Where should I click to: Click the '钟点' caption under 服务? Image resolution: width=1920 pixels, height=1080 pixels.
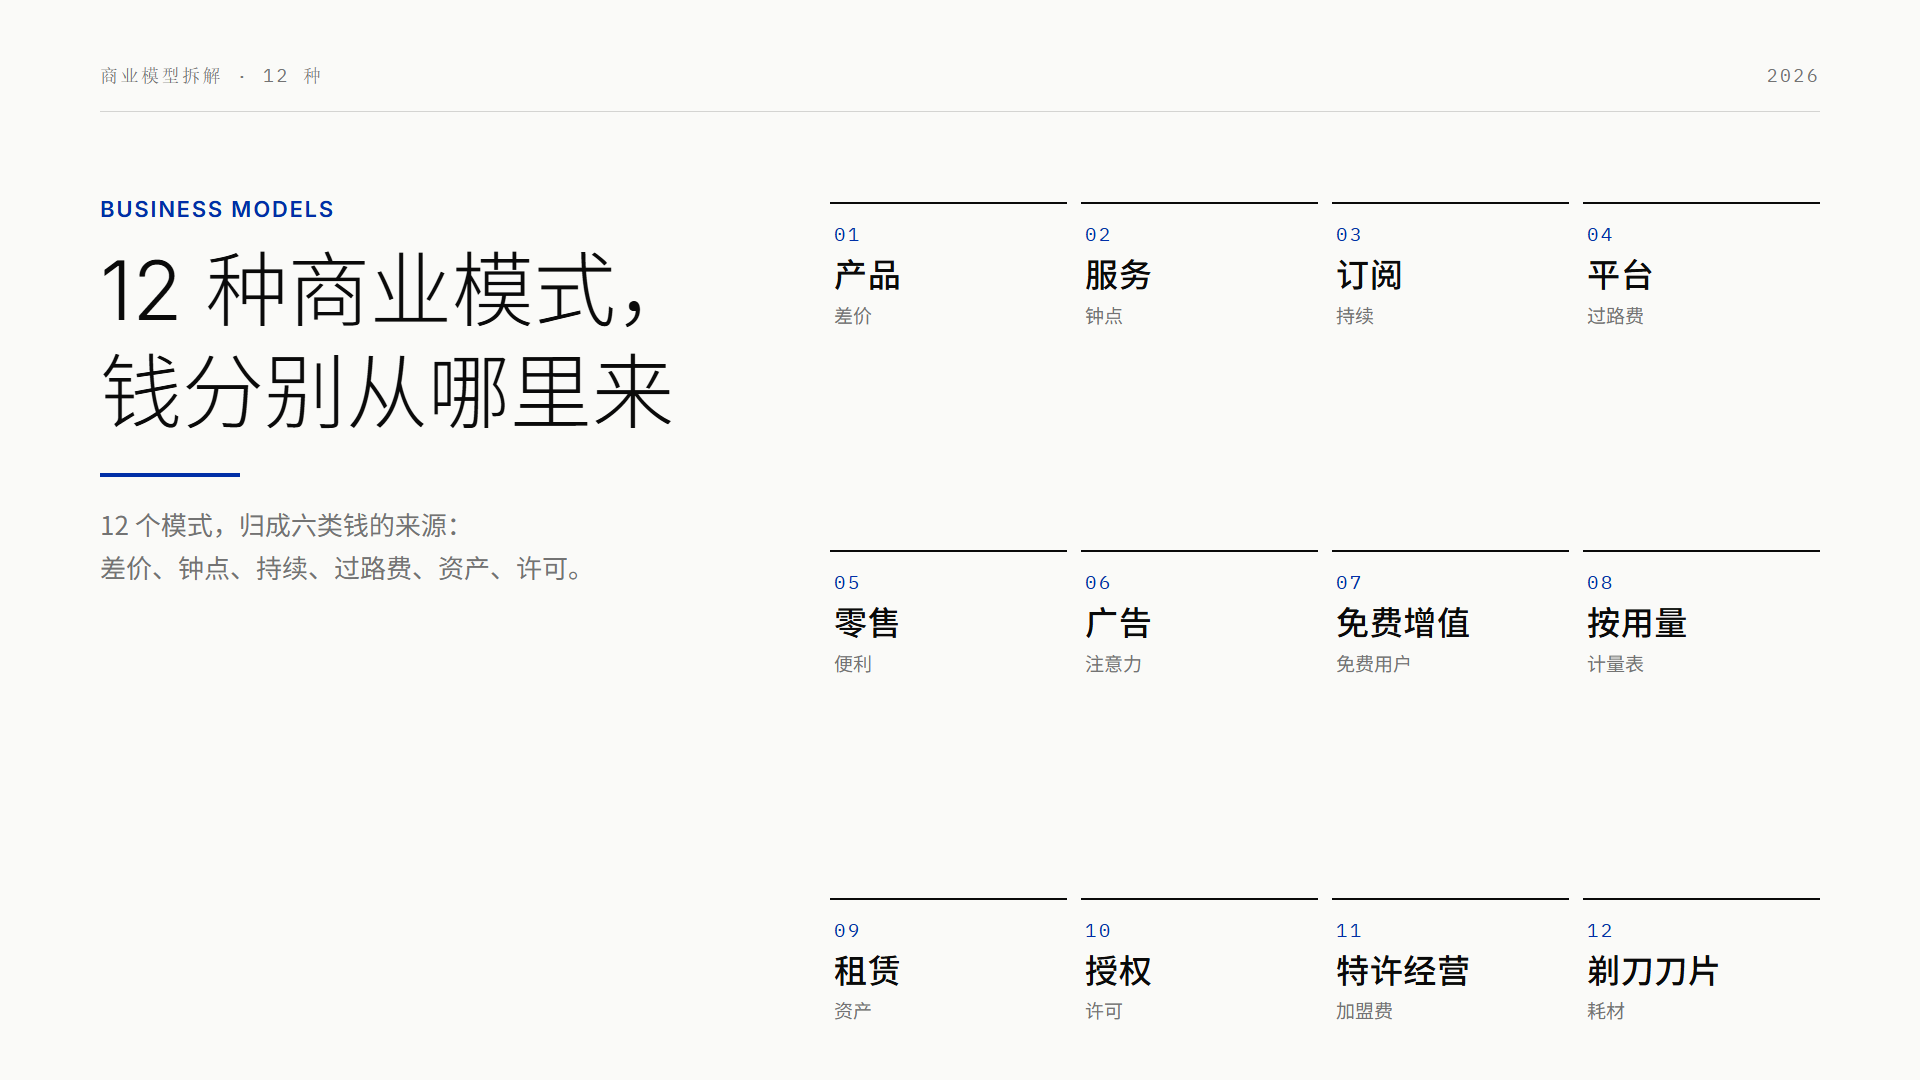(x=1104, y=316)
